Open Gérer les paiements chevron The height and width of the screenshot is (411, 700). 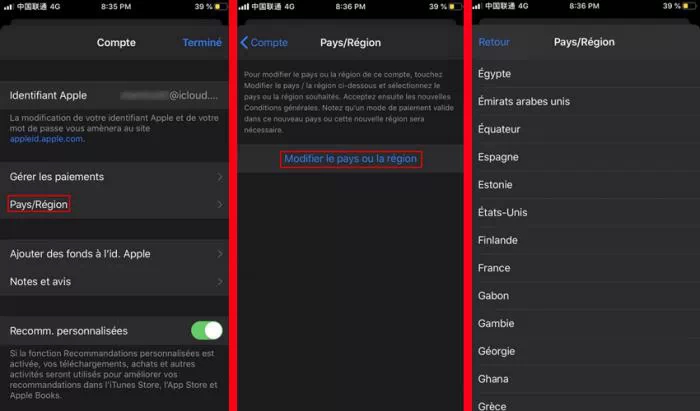click(220, 177)
